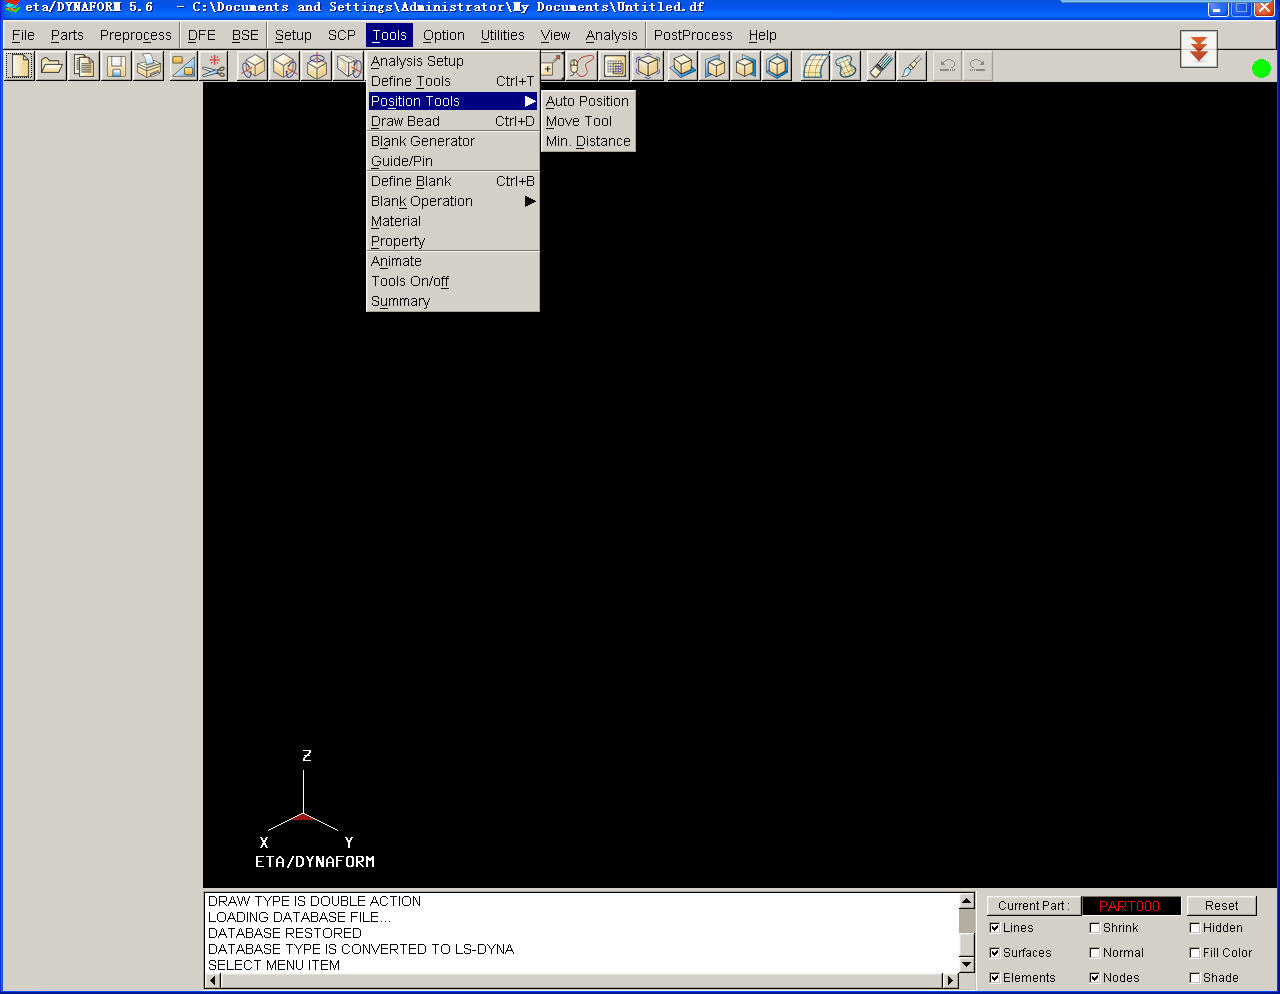Enable the Hidden checkbox
This screenshot has height=994, width=1280.
(1194, 928)
